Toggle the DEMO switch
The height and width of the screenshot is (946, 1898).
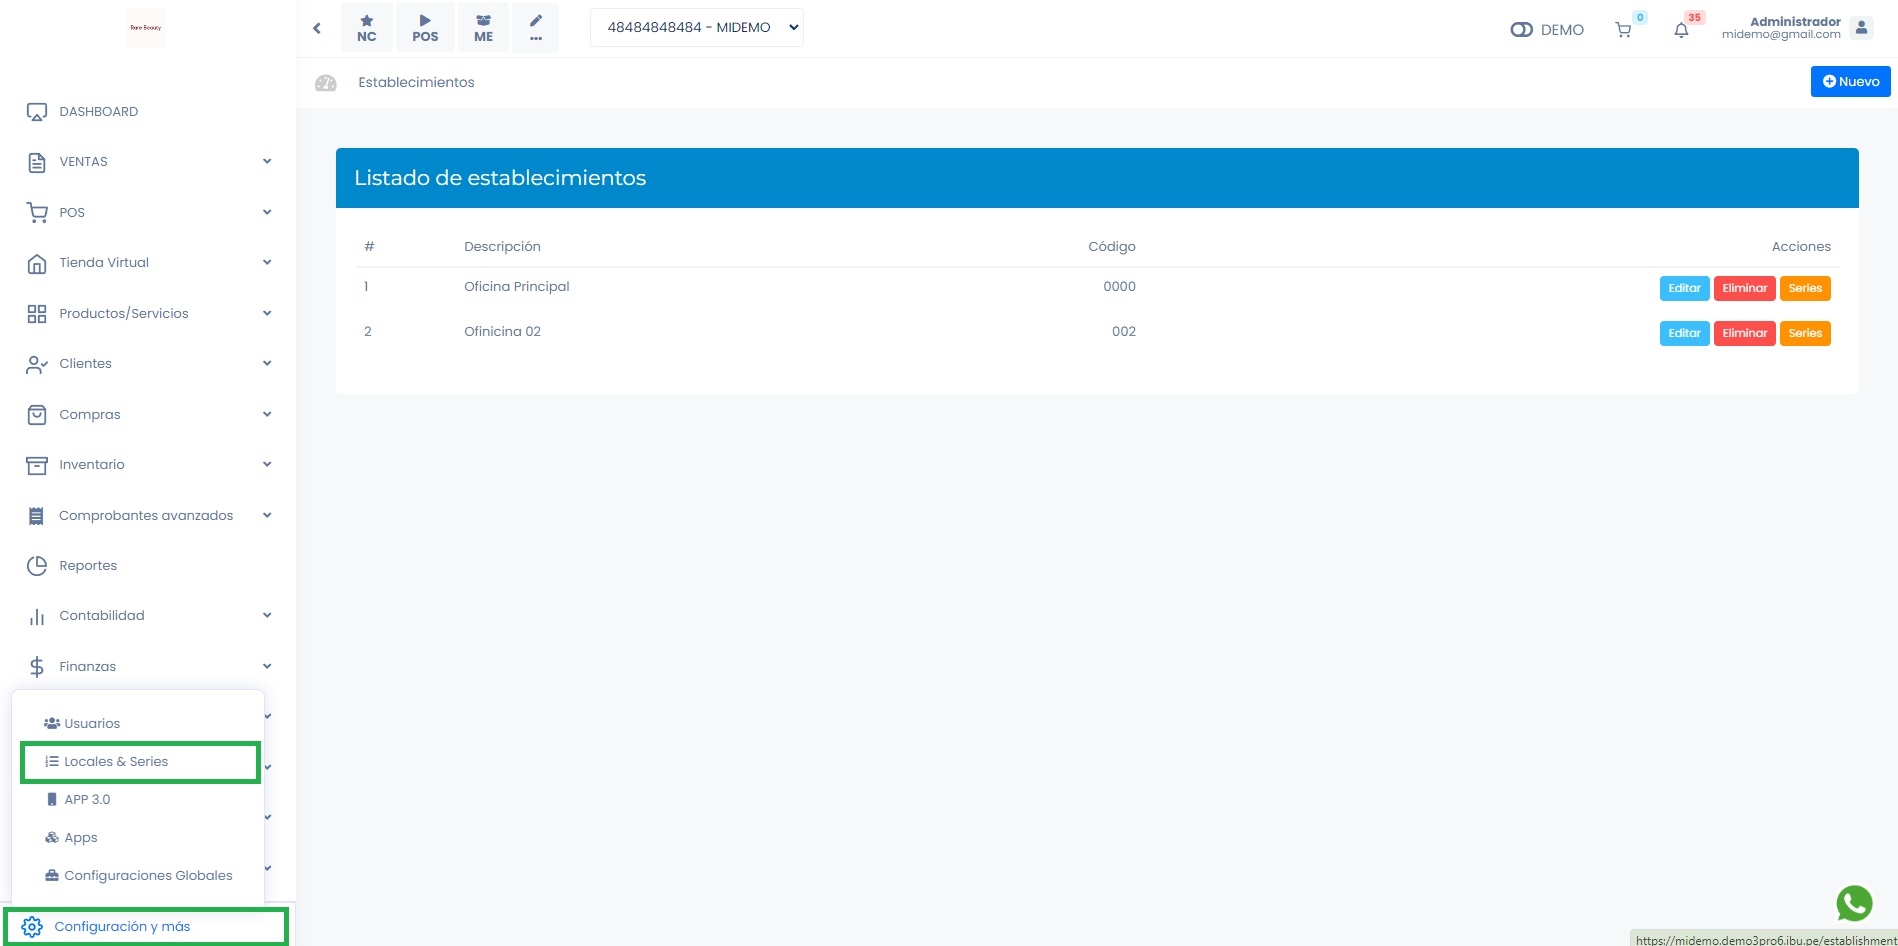pyautogui.click(x=1521, y=30)
